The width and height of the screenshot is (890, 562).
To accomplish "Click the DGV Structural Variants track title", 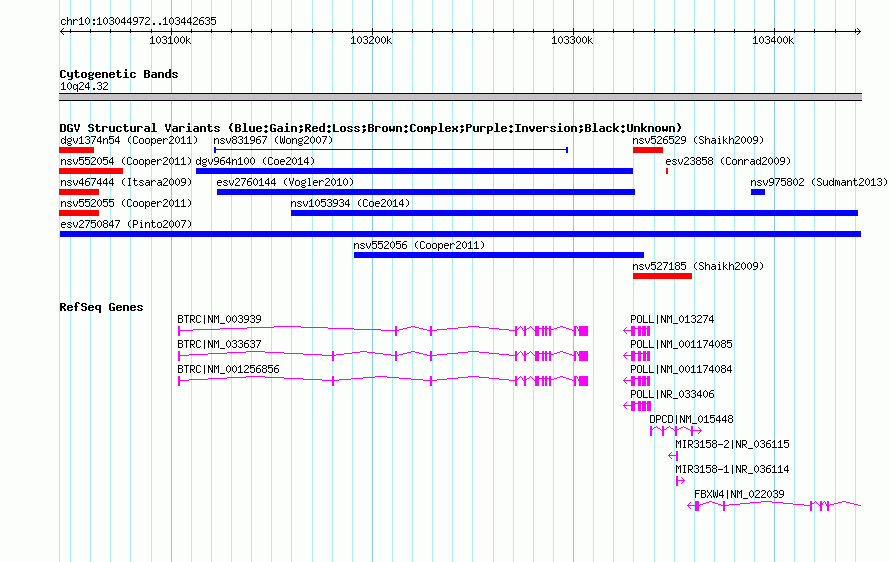I will click(370, 128).
